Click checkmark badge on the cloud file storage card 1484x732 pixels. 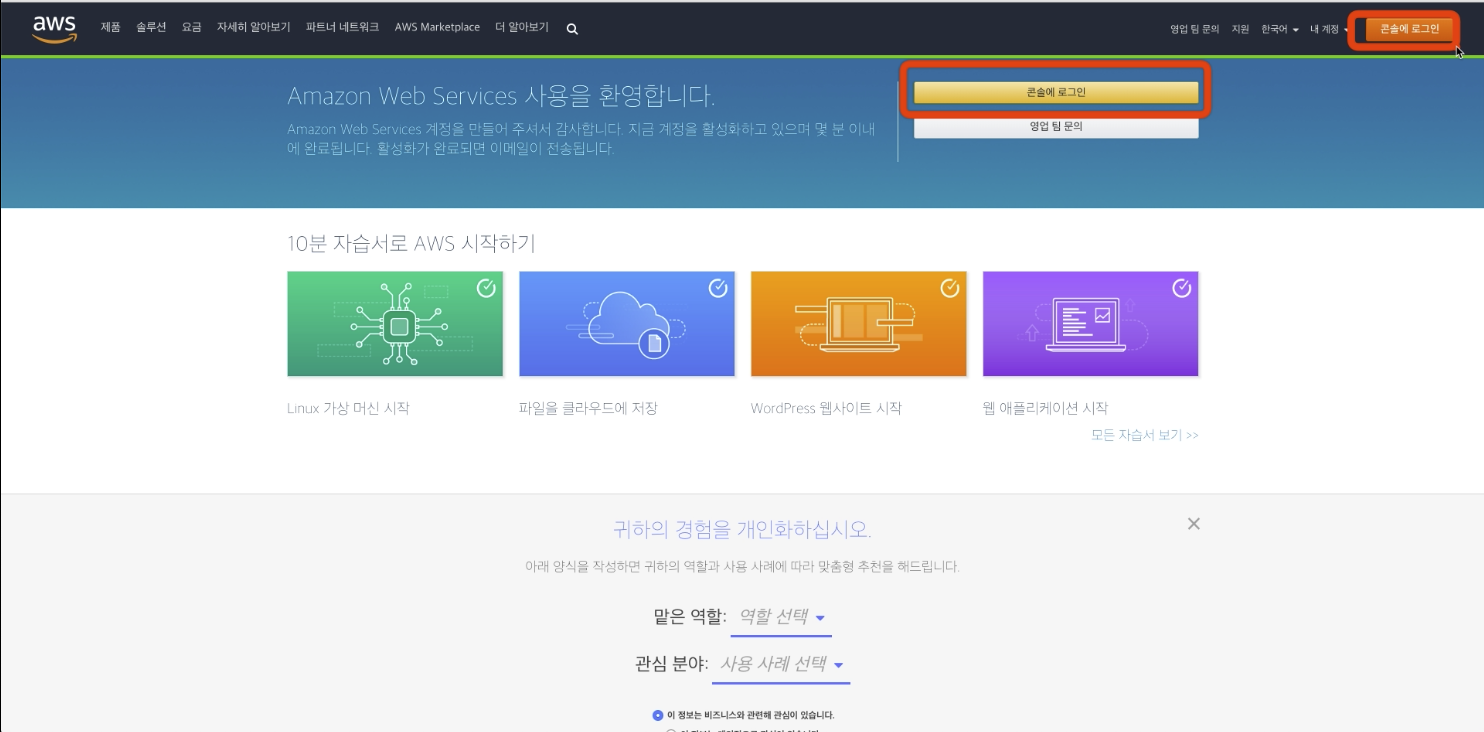(718, 288)
